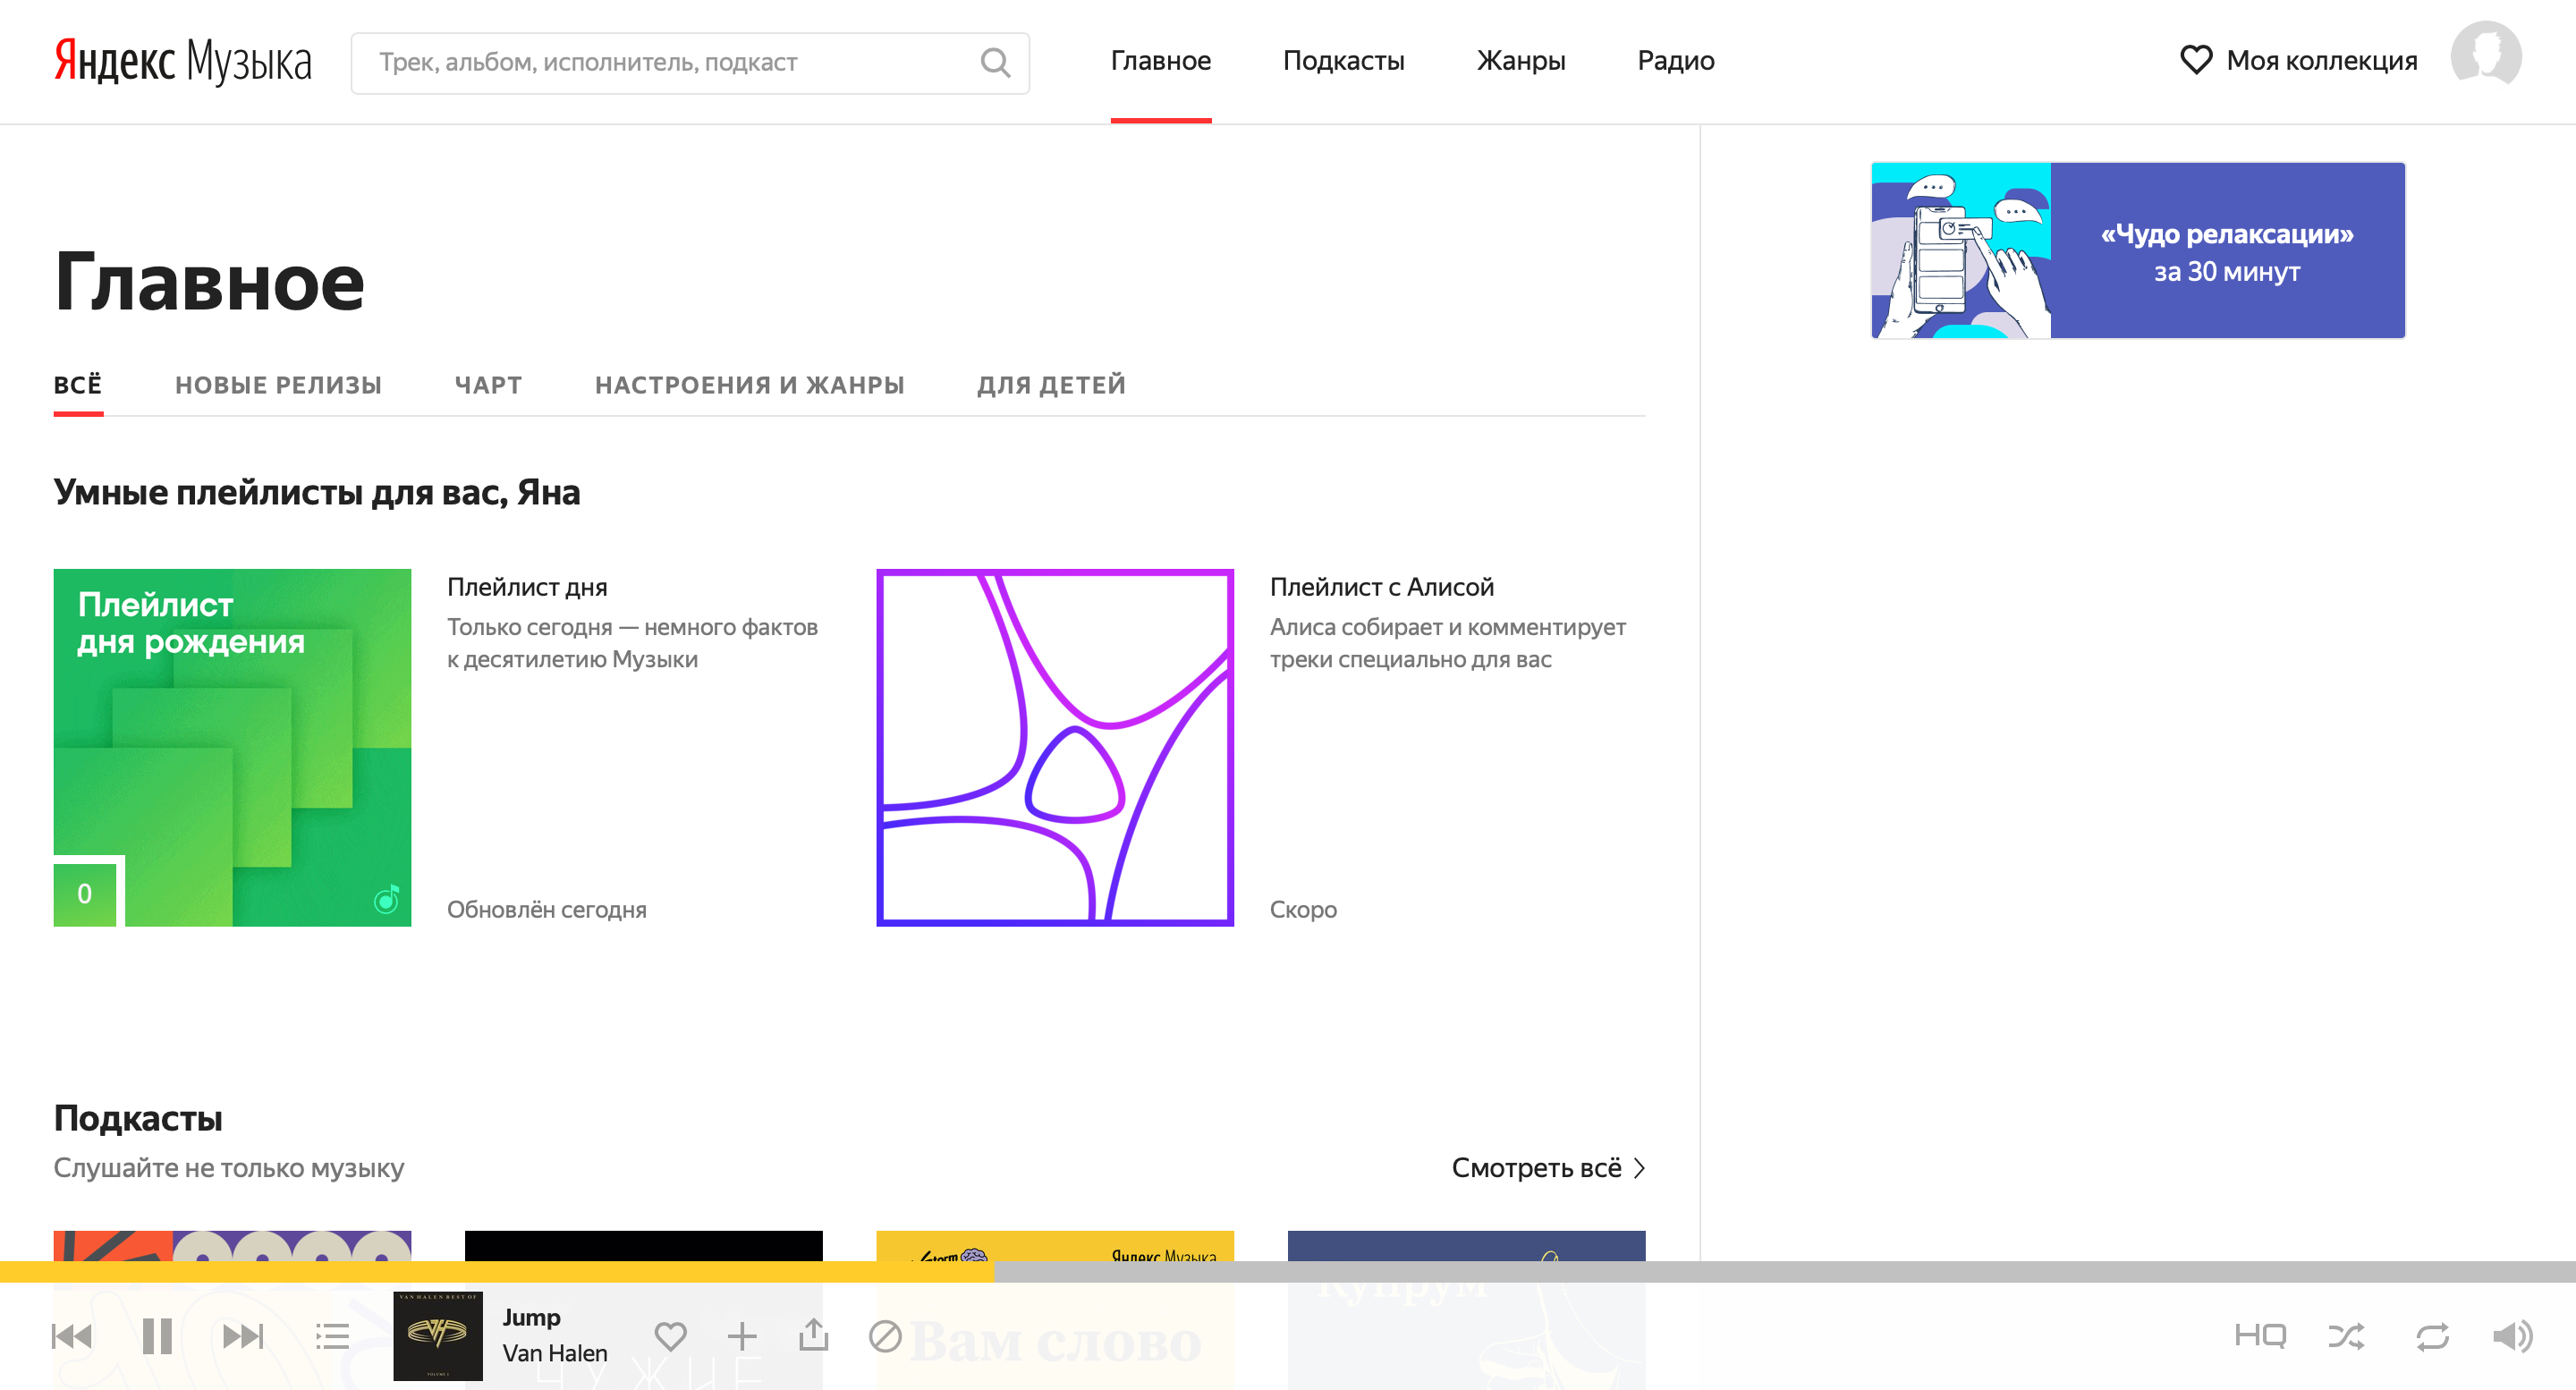Pause the playing track

tap(157, 1336)
